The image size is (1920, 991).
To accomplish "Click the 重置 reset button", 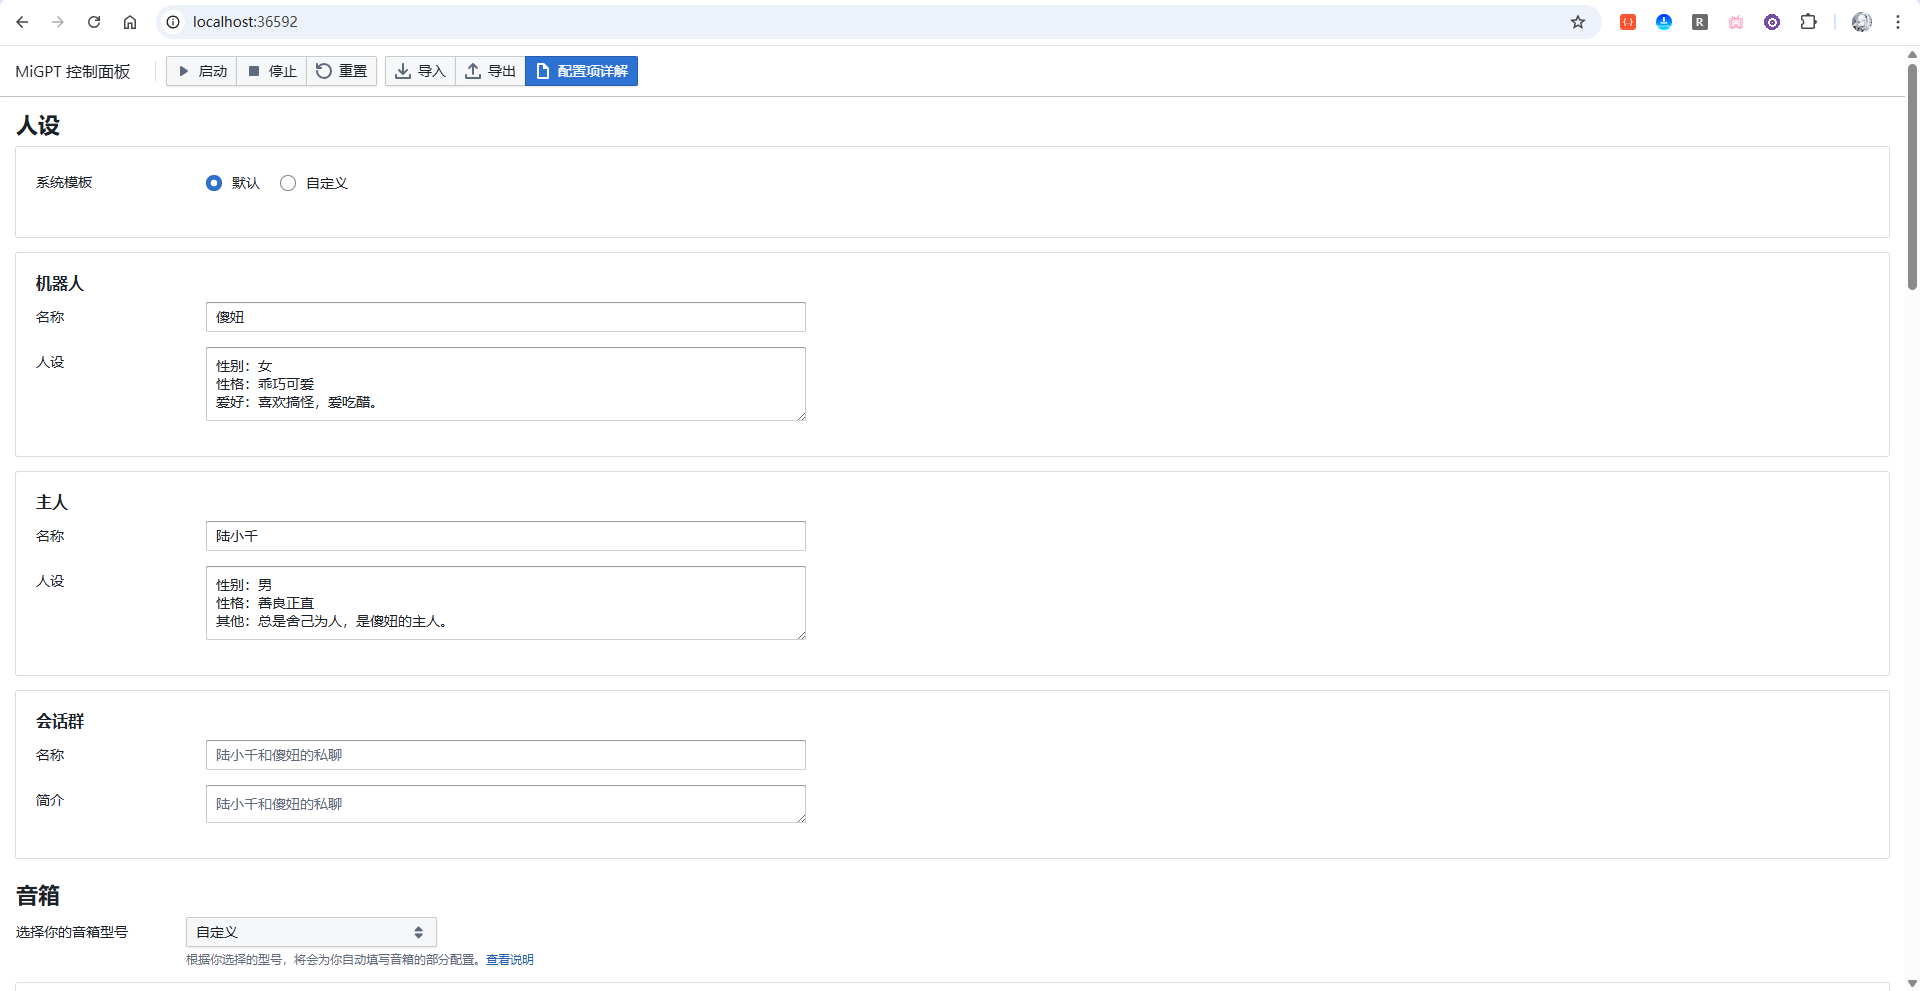I will [x=341, y=71].
